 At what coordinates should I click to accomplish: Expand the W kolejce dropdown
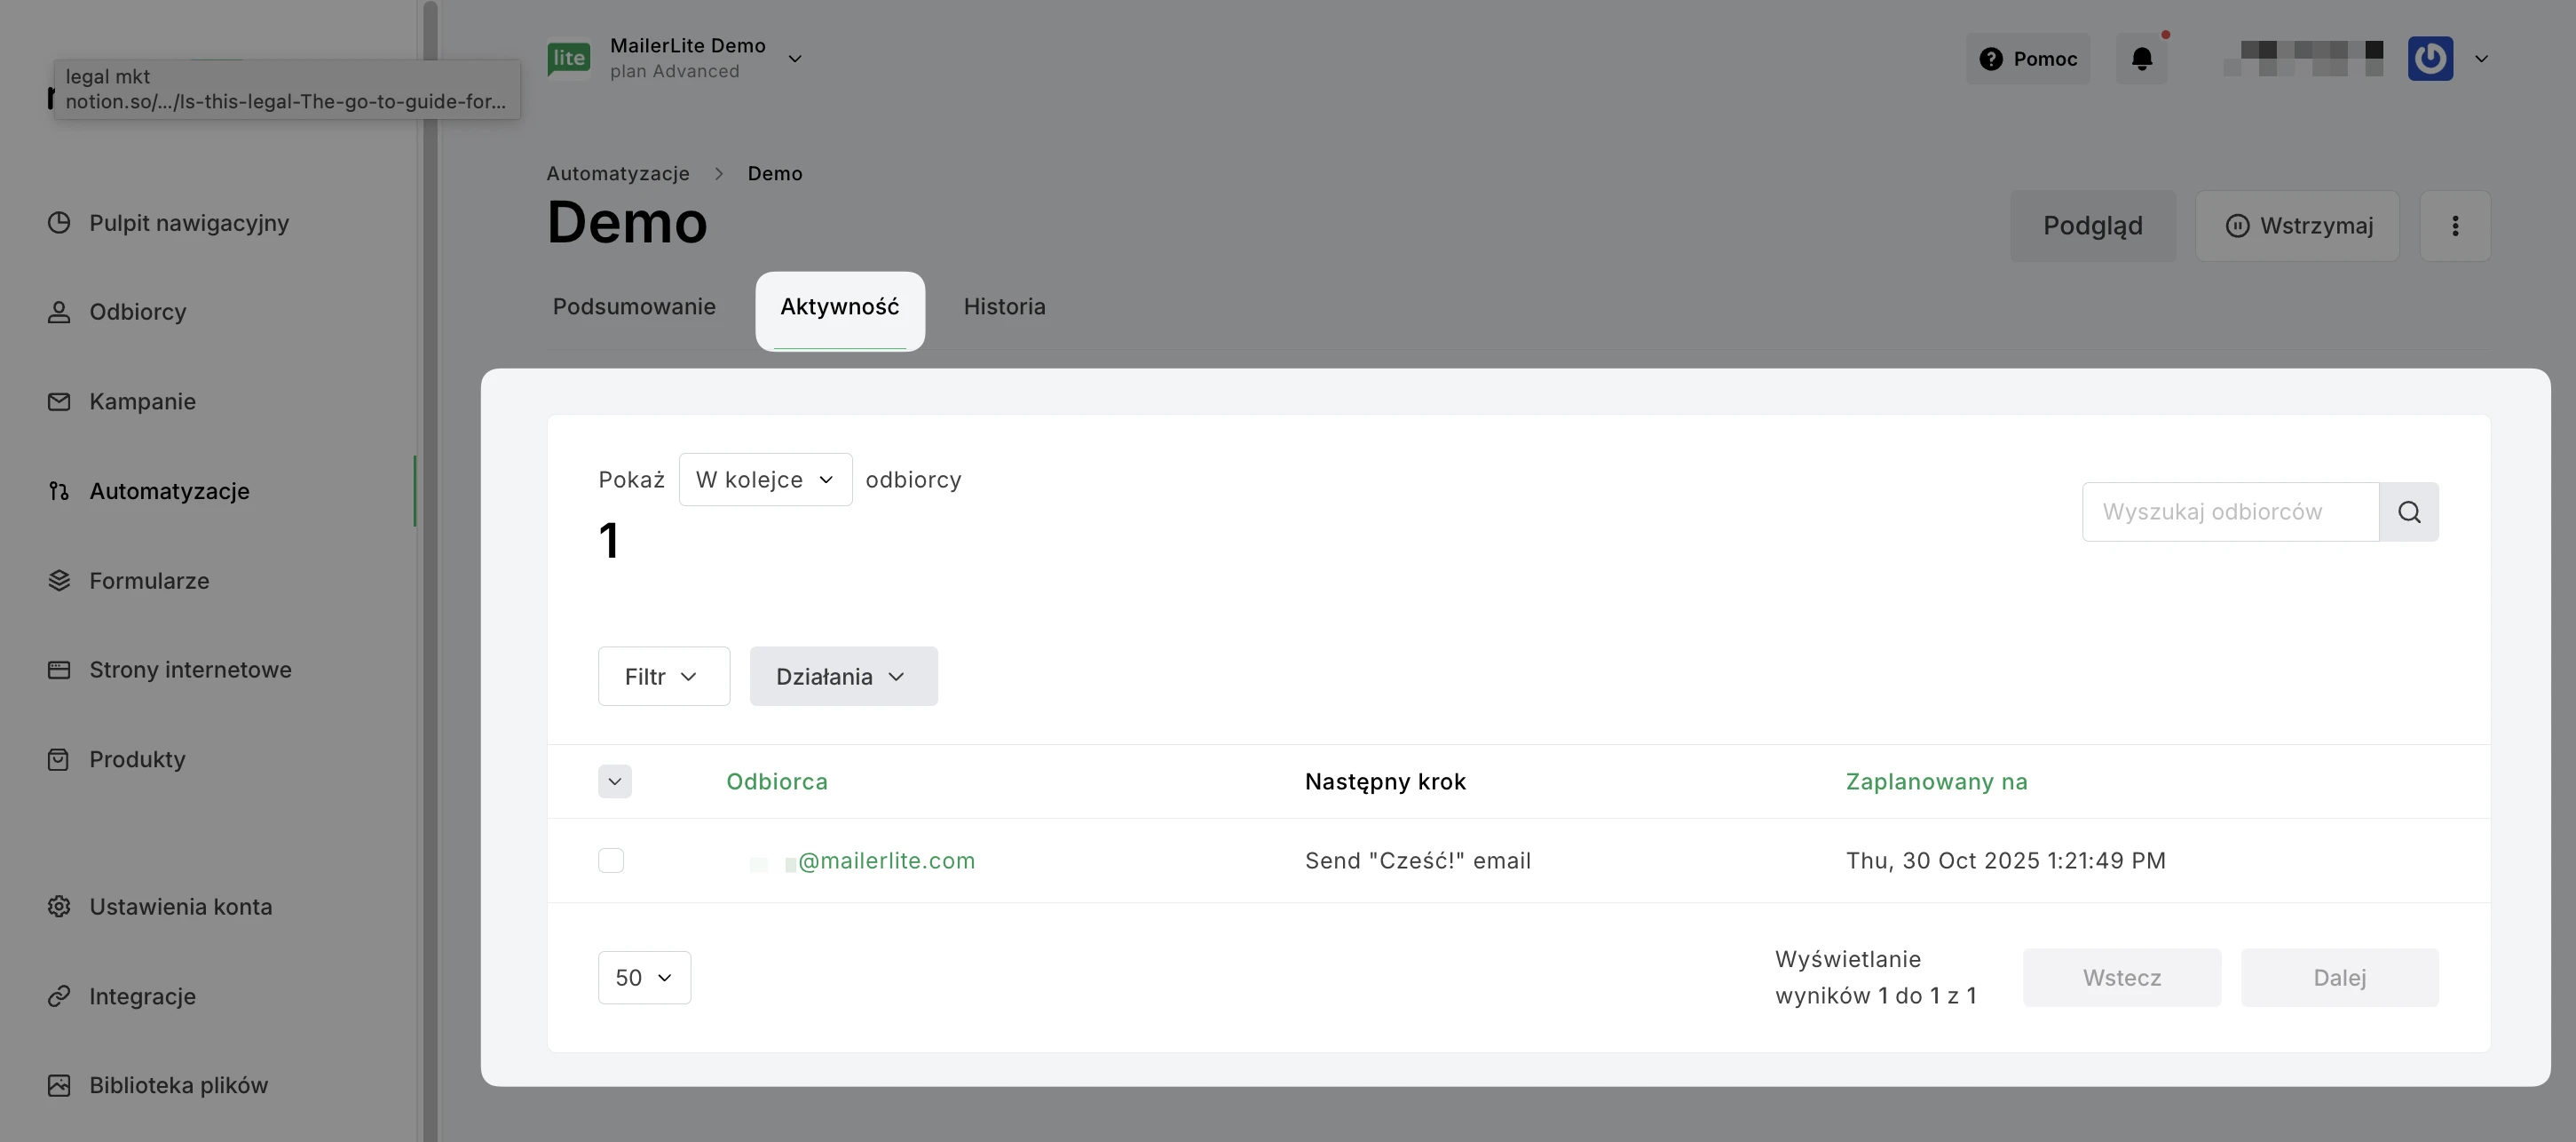click(x=765, y=480)
